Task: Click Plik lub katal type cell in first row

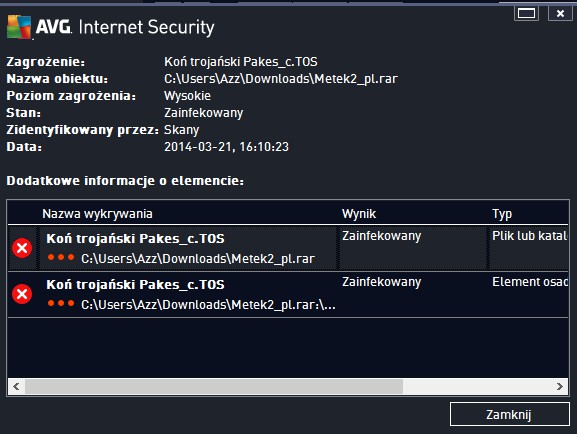Action: (x=530, y=236)
